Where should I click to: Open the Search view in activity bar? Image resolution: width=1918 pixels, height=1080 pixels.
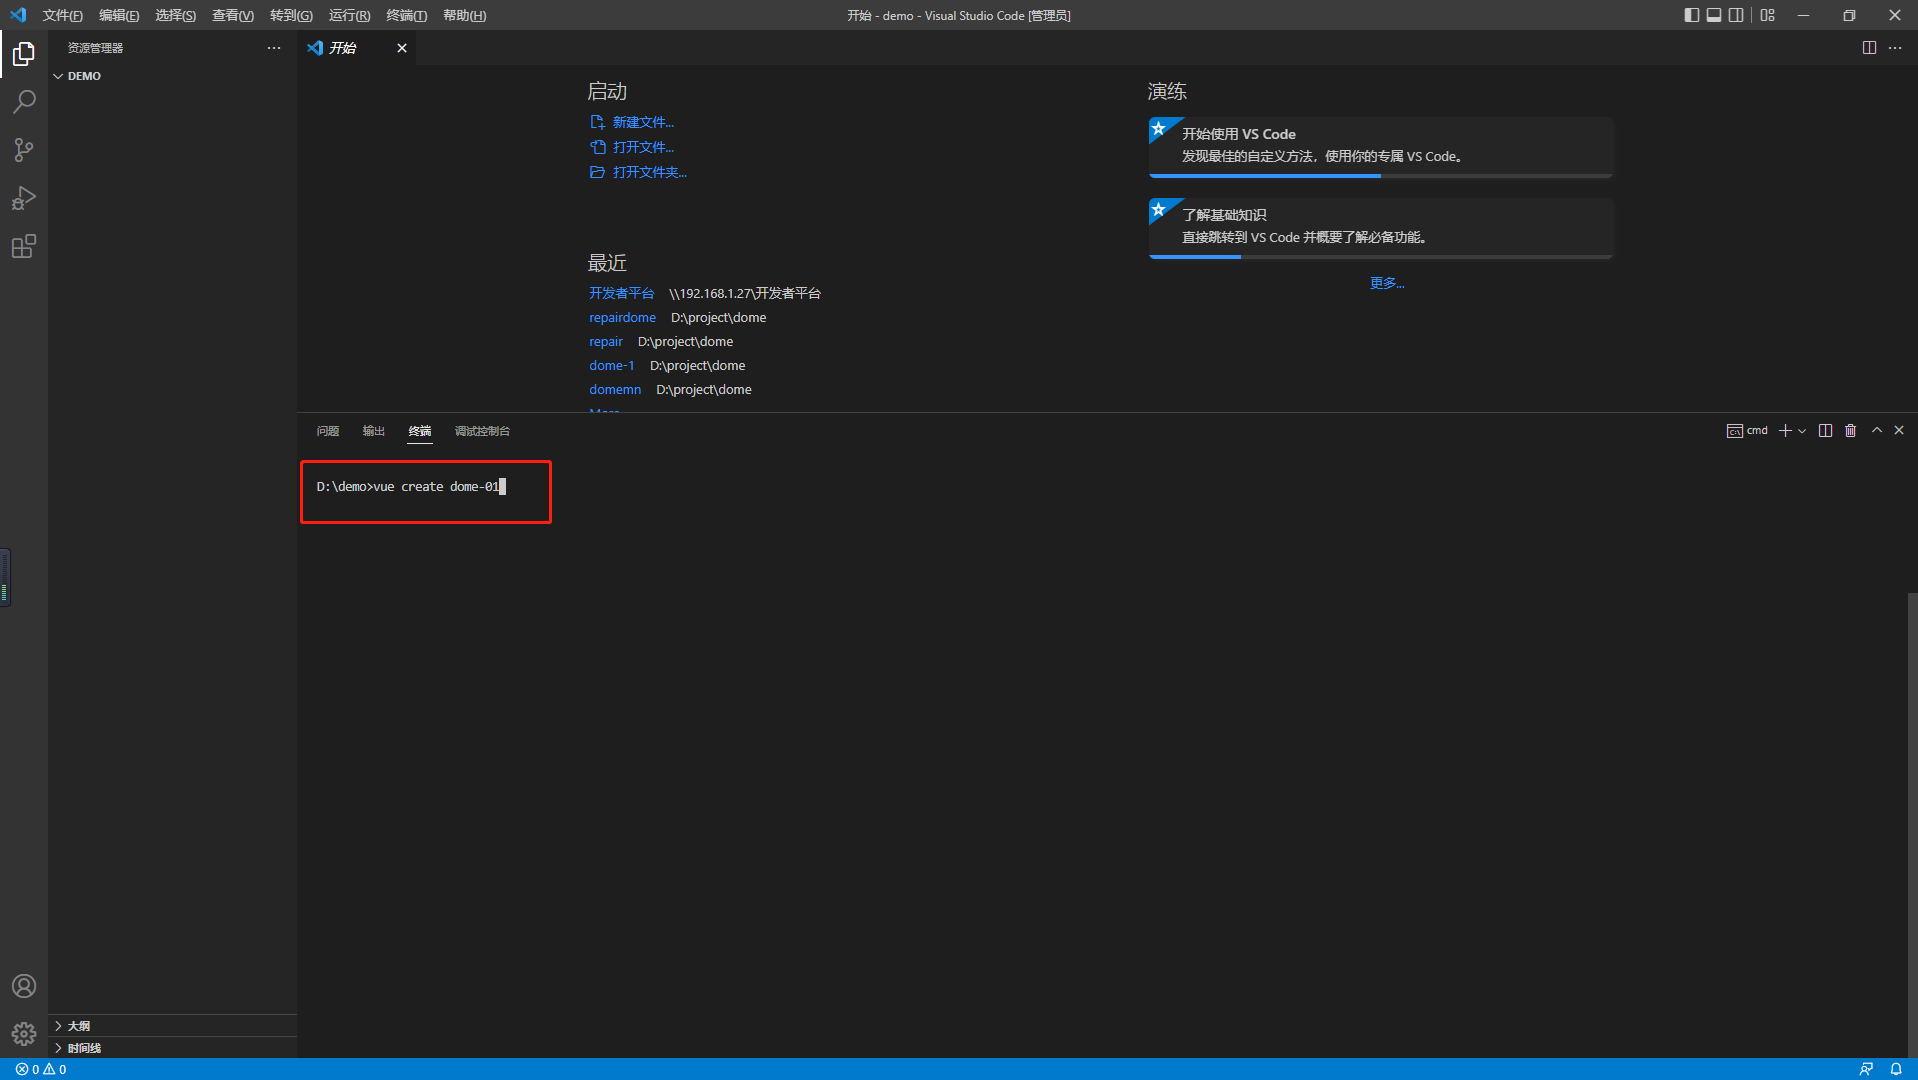pos(24,101)
